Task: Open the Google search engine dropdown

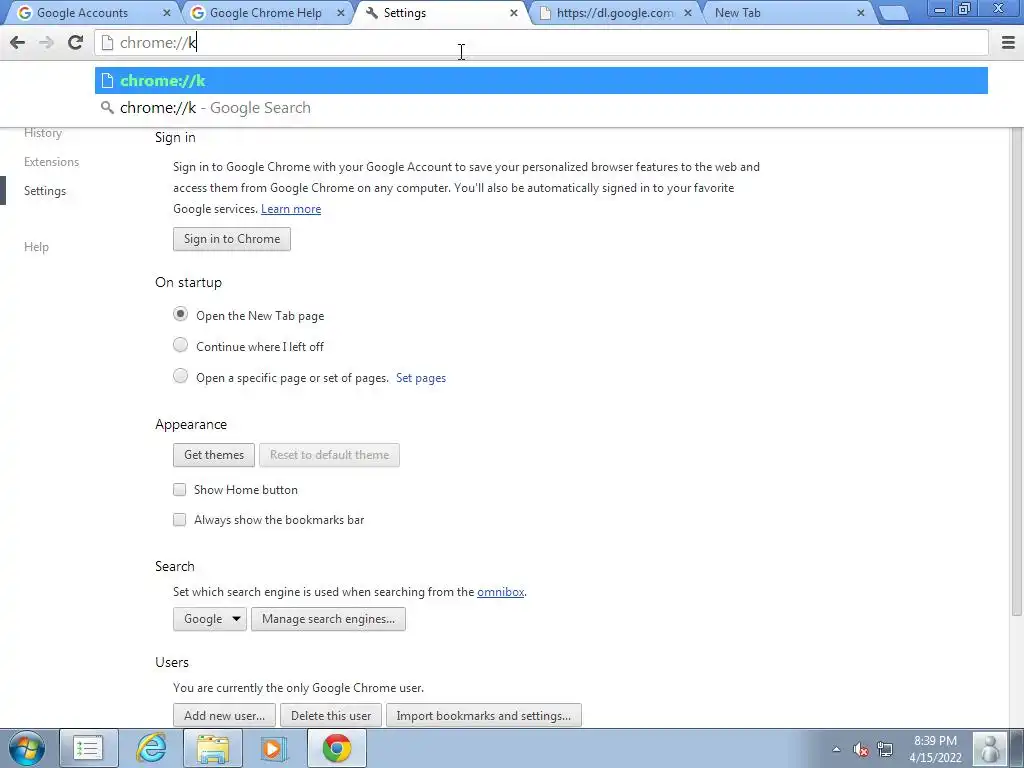Action: tap(210, 619)
